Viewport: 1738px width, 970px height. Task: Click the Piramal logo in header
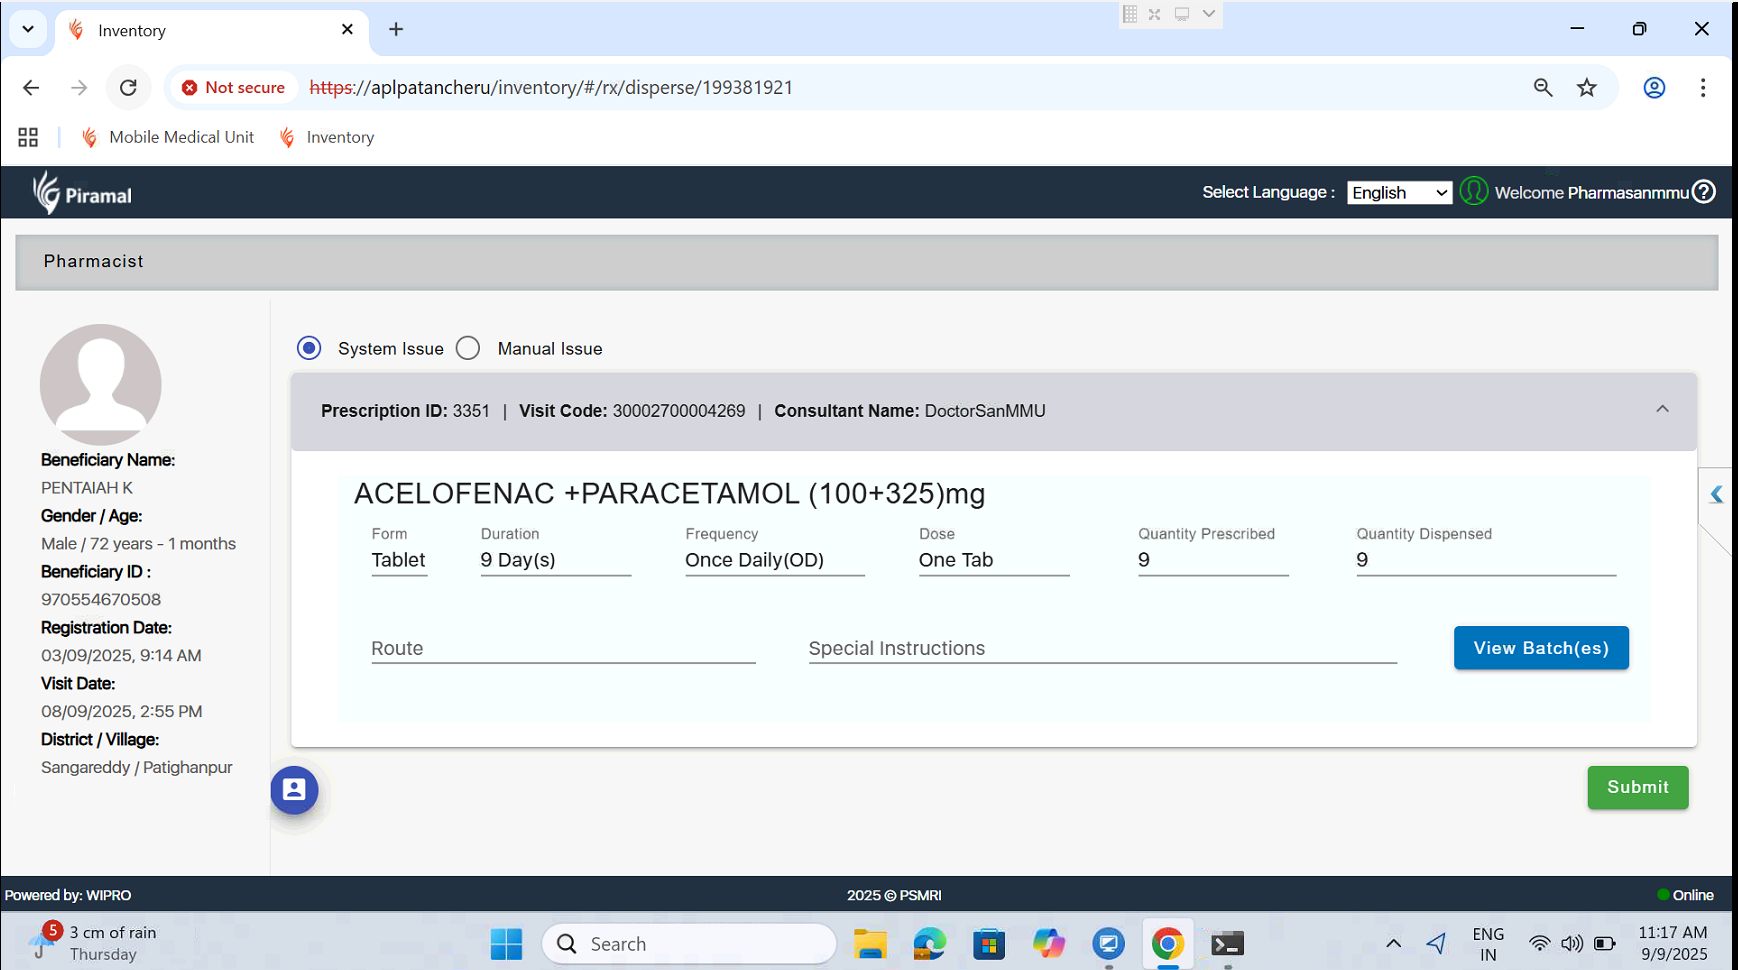pos(82,193)
